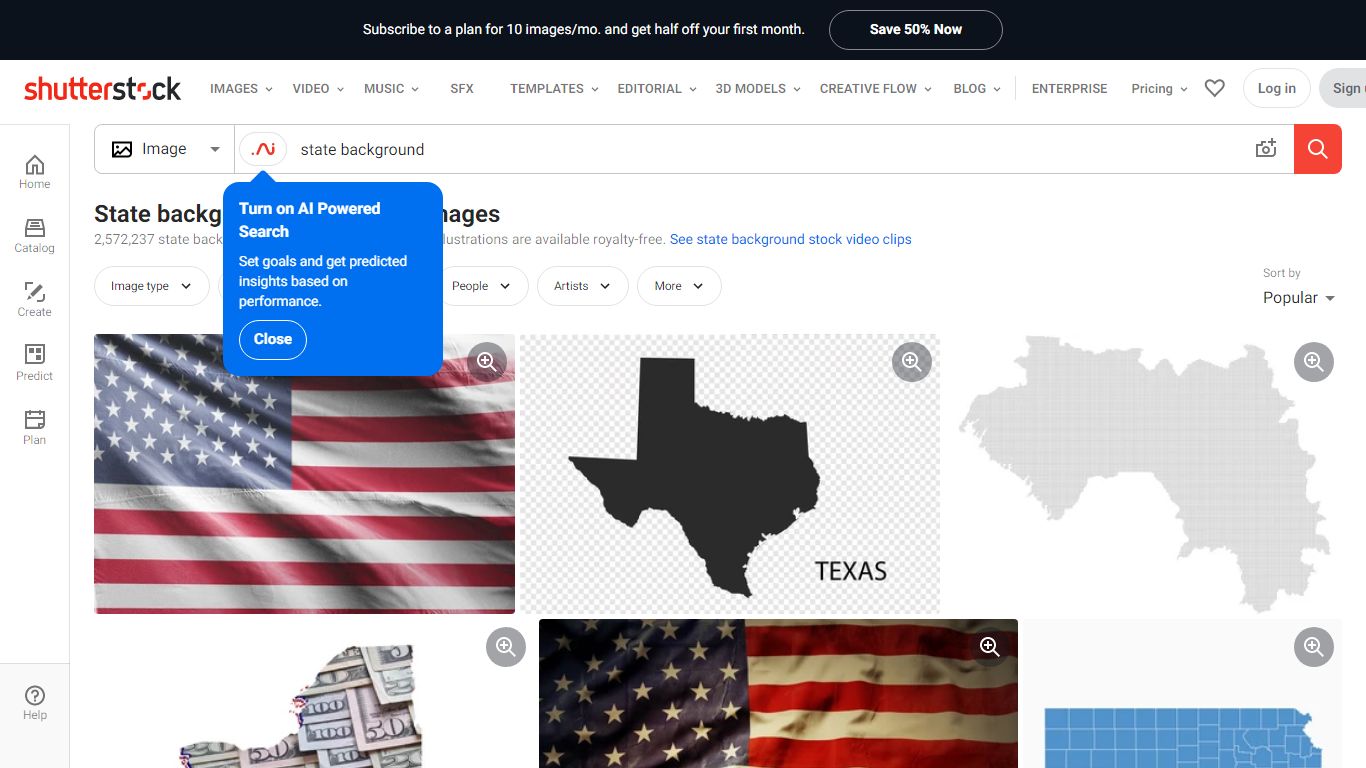Open the Pricing dropdown menu
Viewport: 1366px width, 768px height.
click(x=1159, y=88)
